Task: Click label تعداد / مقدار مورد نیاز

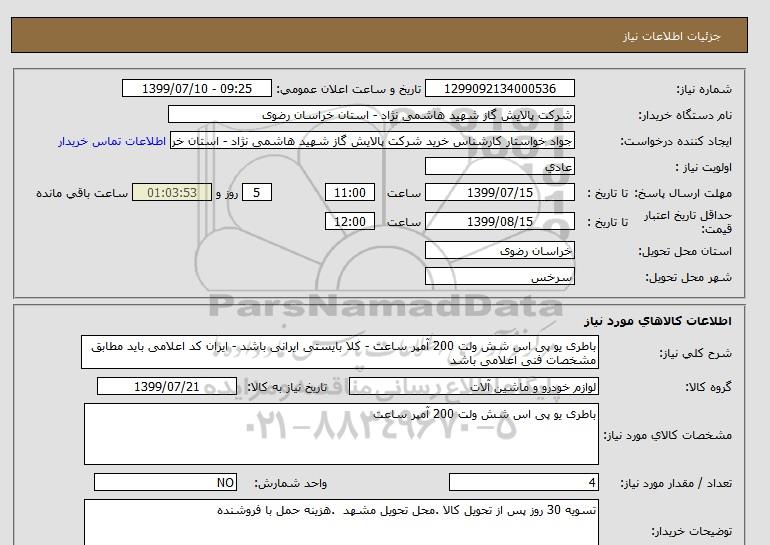Action: [x=676, y=484]
